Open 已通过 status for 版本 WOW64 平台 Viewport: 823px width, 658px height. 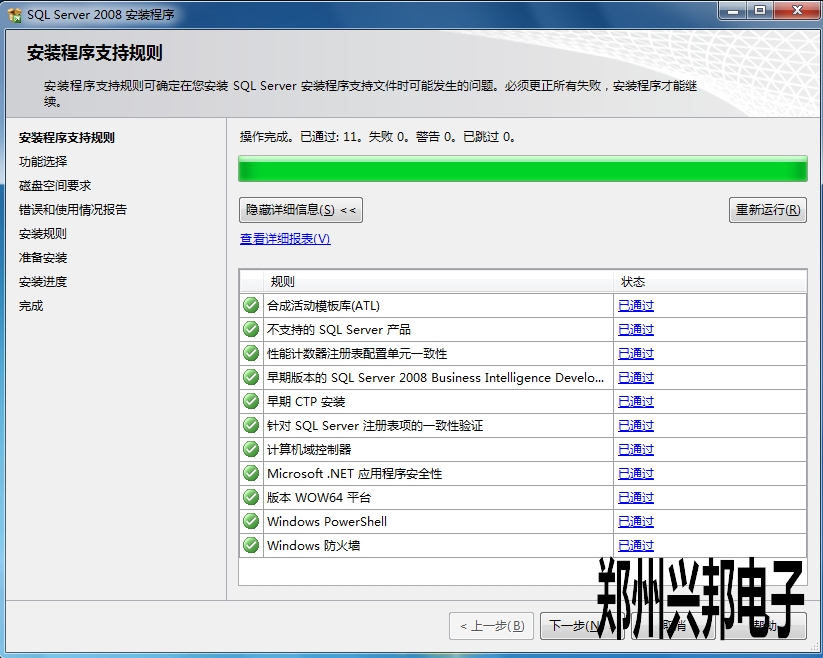[636, 497]
